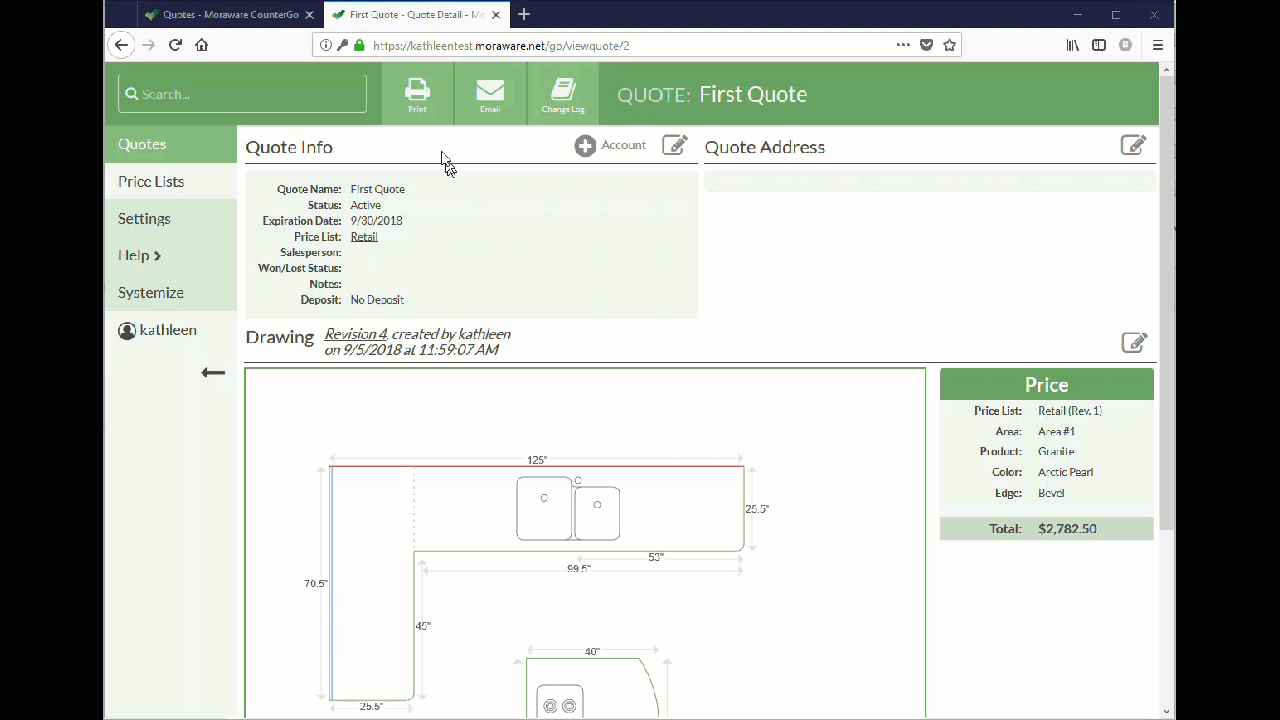Switch to Quotes Moraware CounterGo tab
The height and width of the screenshot is (720, 1280).
(228, 15)
